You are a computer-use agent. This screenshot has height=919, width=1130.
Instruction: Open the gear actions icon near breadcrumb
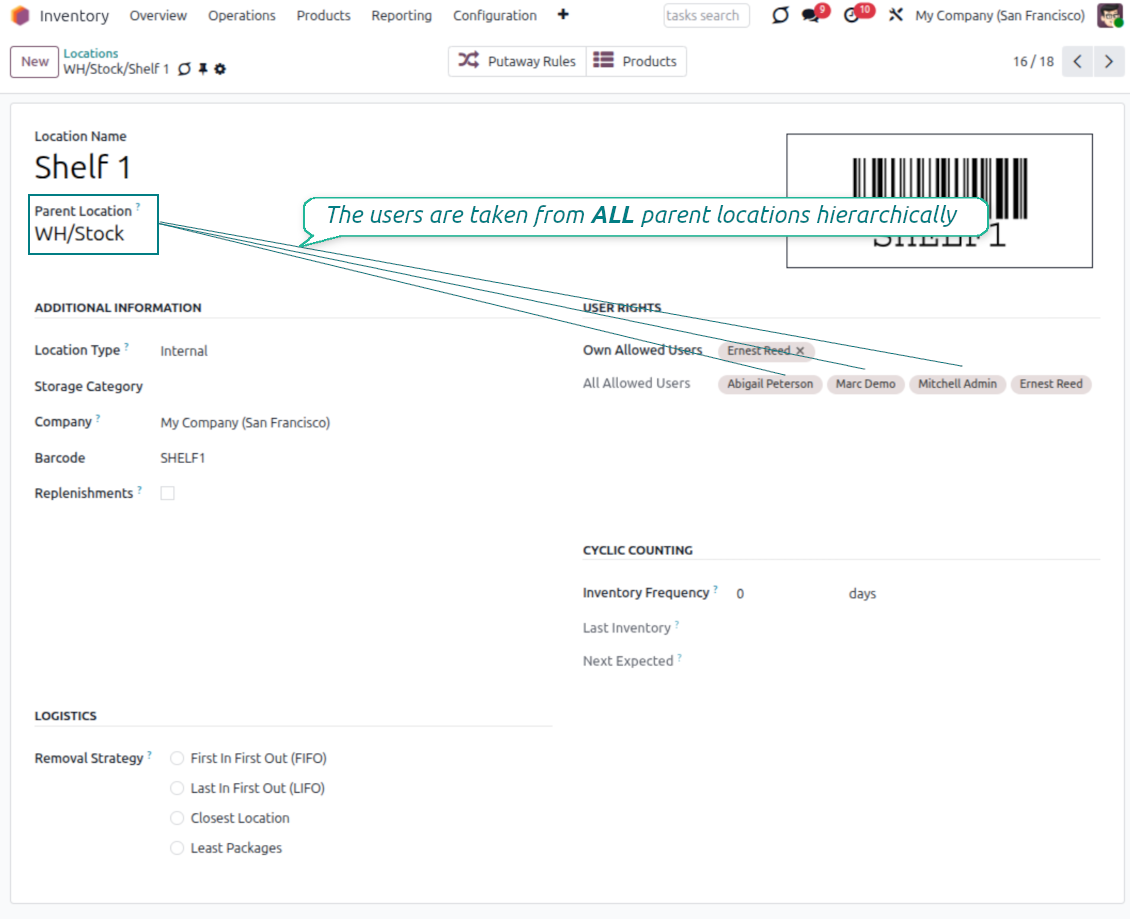click(x=220, y=69)
